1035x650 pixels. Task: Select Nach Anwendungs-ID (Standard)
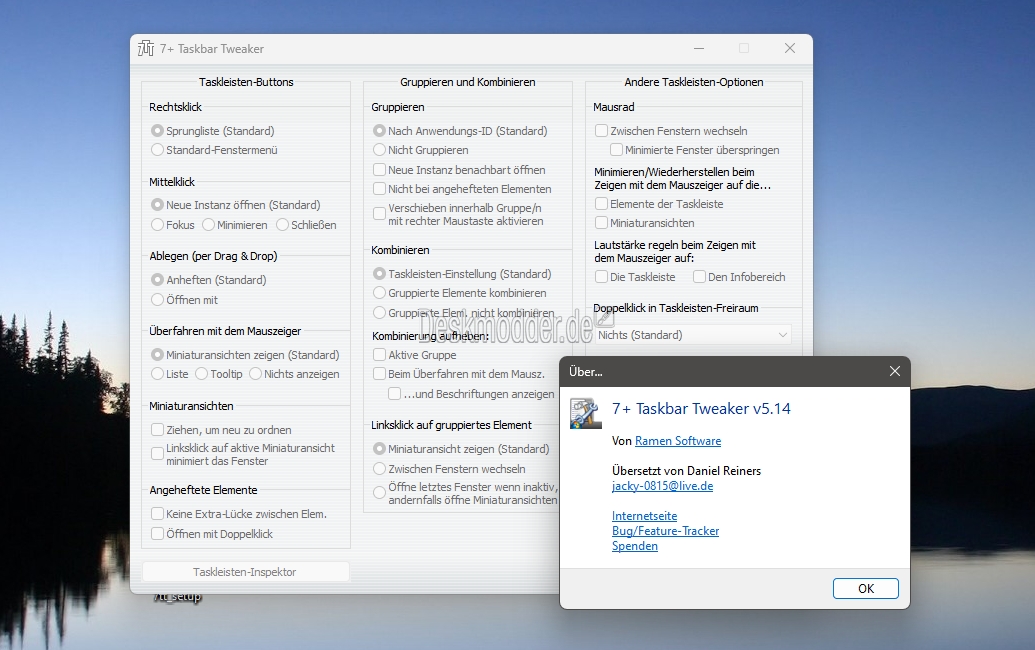pyautogui.click(x=379, y=131)
